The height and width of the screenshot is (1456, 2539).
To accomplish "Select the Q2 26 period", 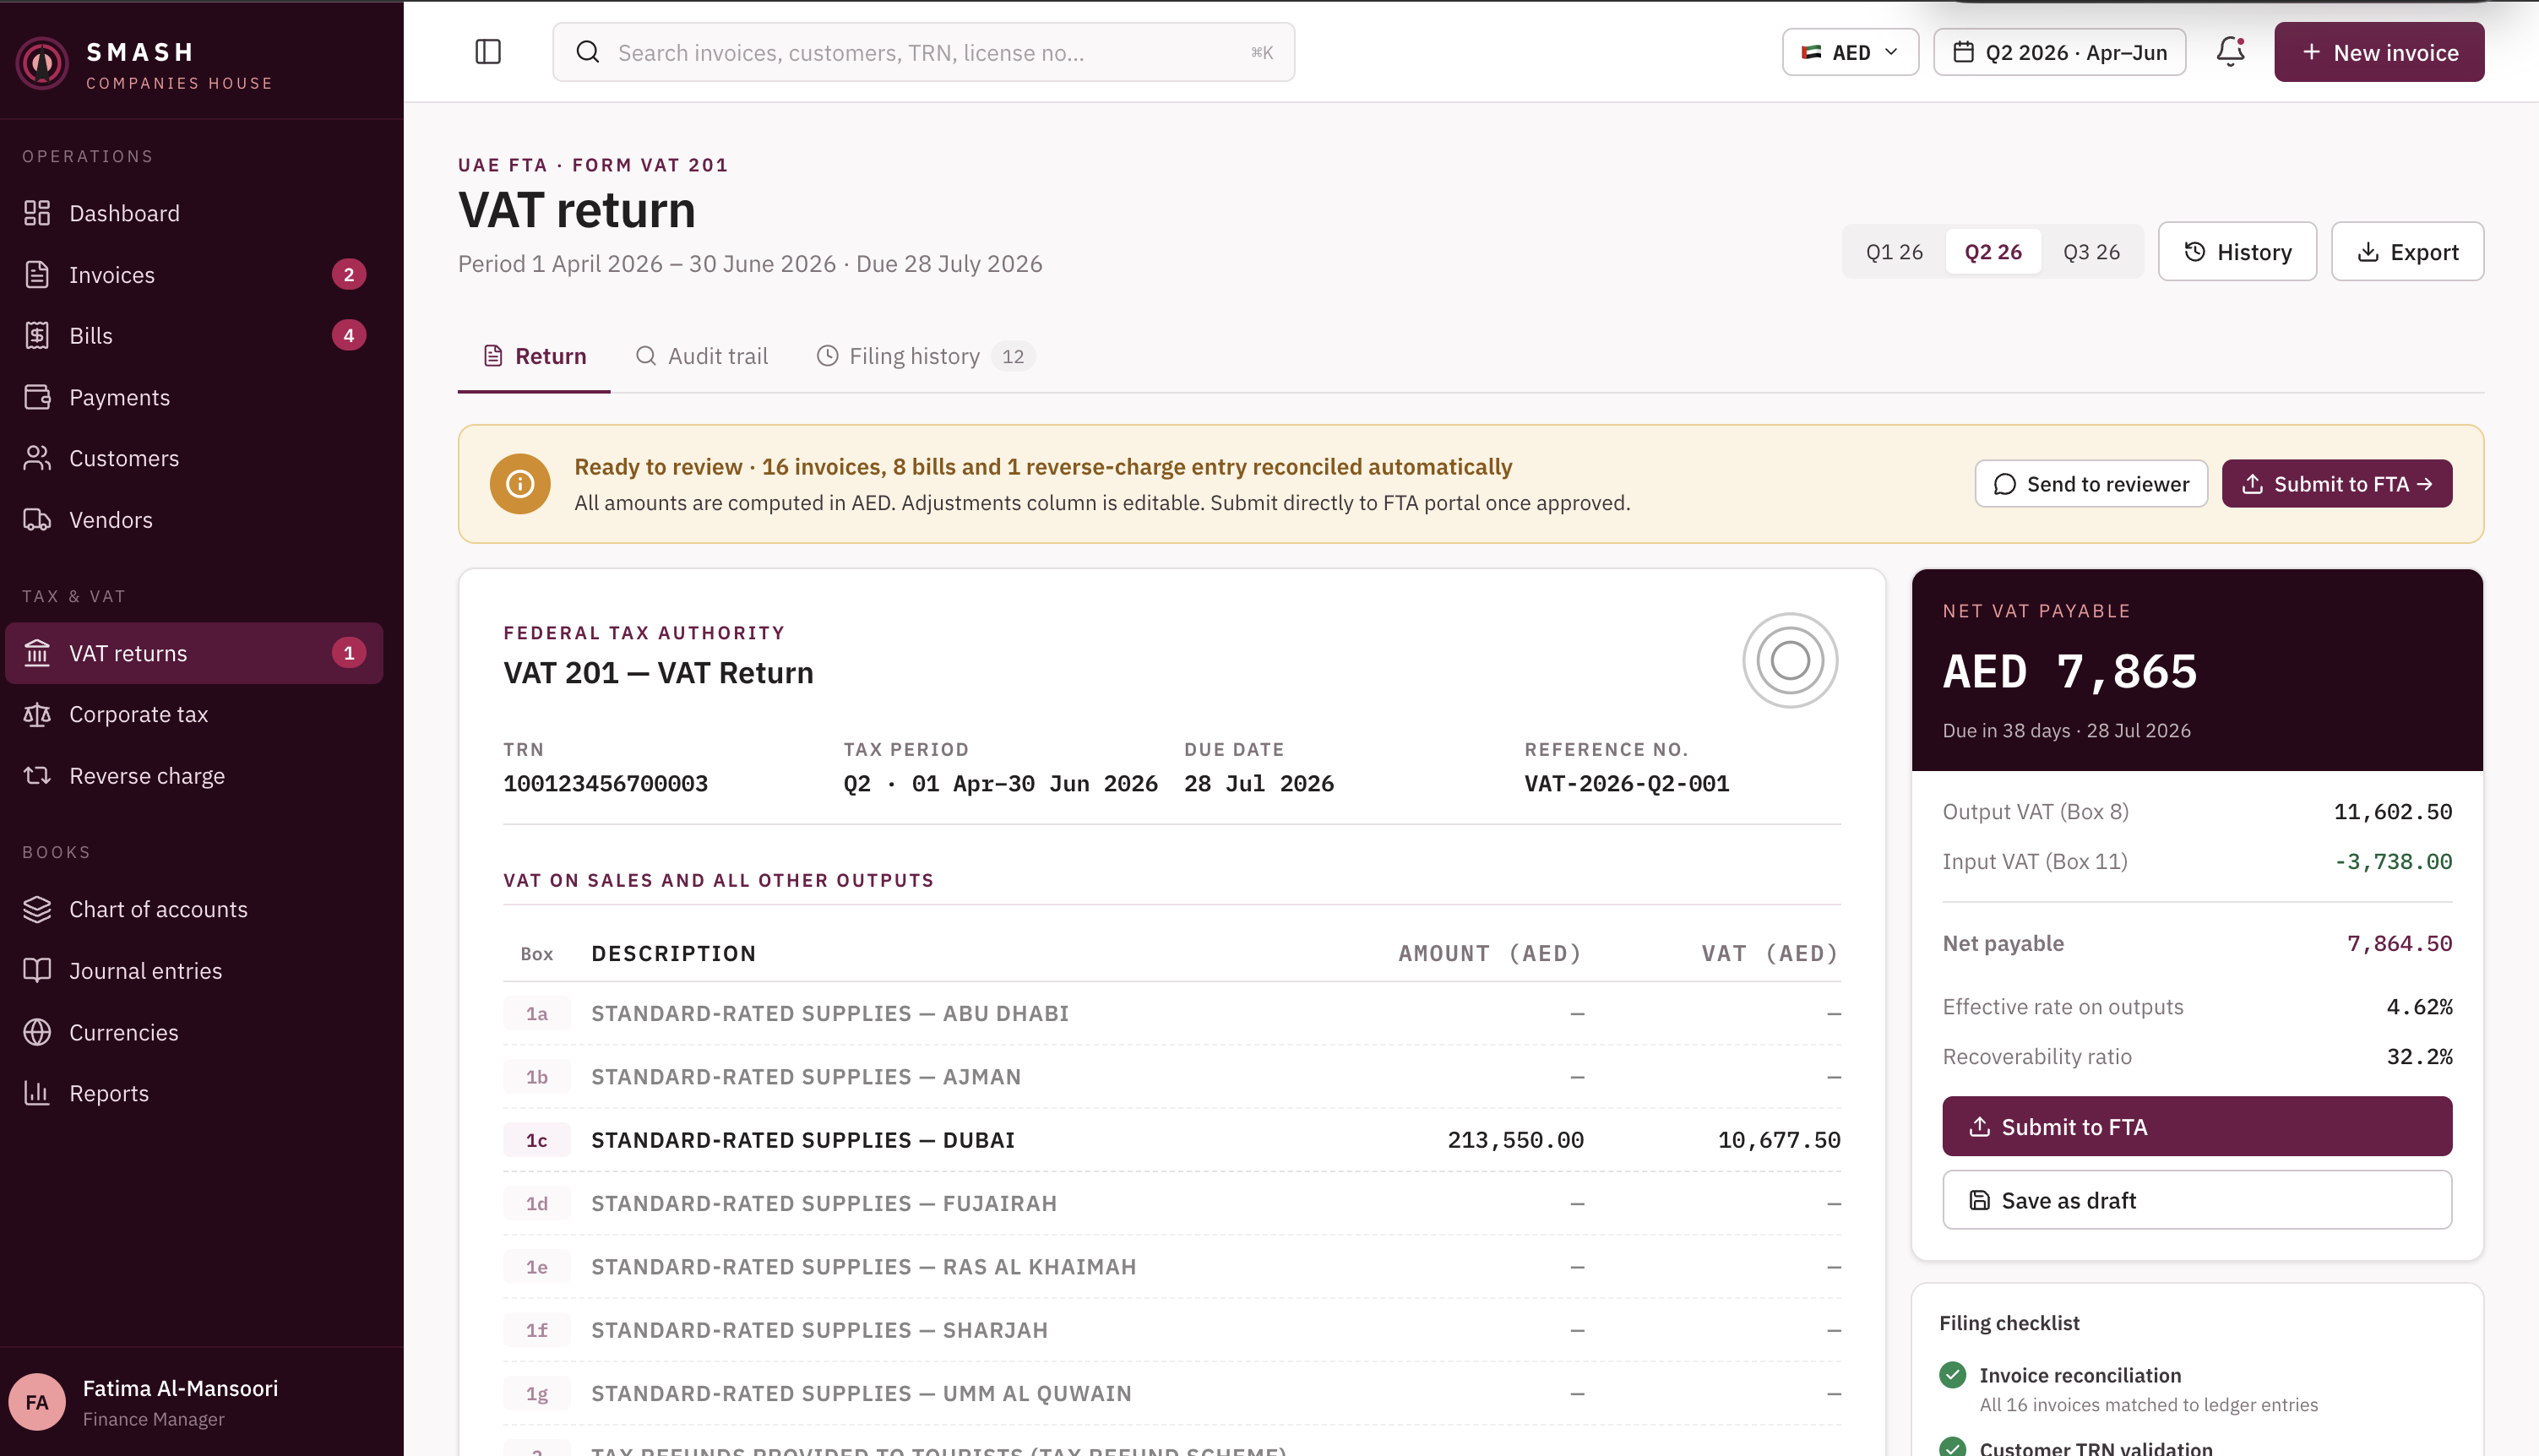I will tap(1993, 252).
